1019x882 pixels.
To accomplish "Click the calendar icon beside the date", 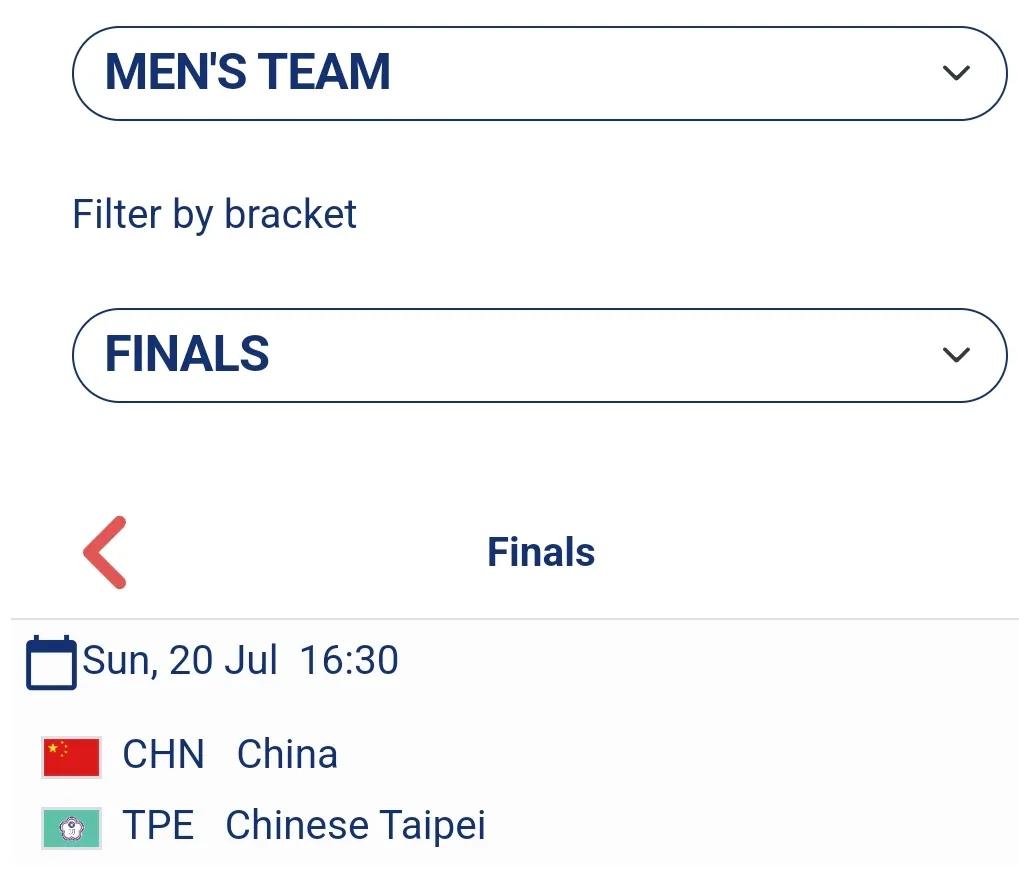I will coord(51,662).
